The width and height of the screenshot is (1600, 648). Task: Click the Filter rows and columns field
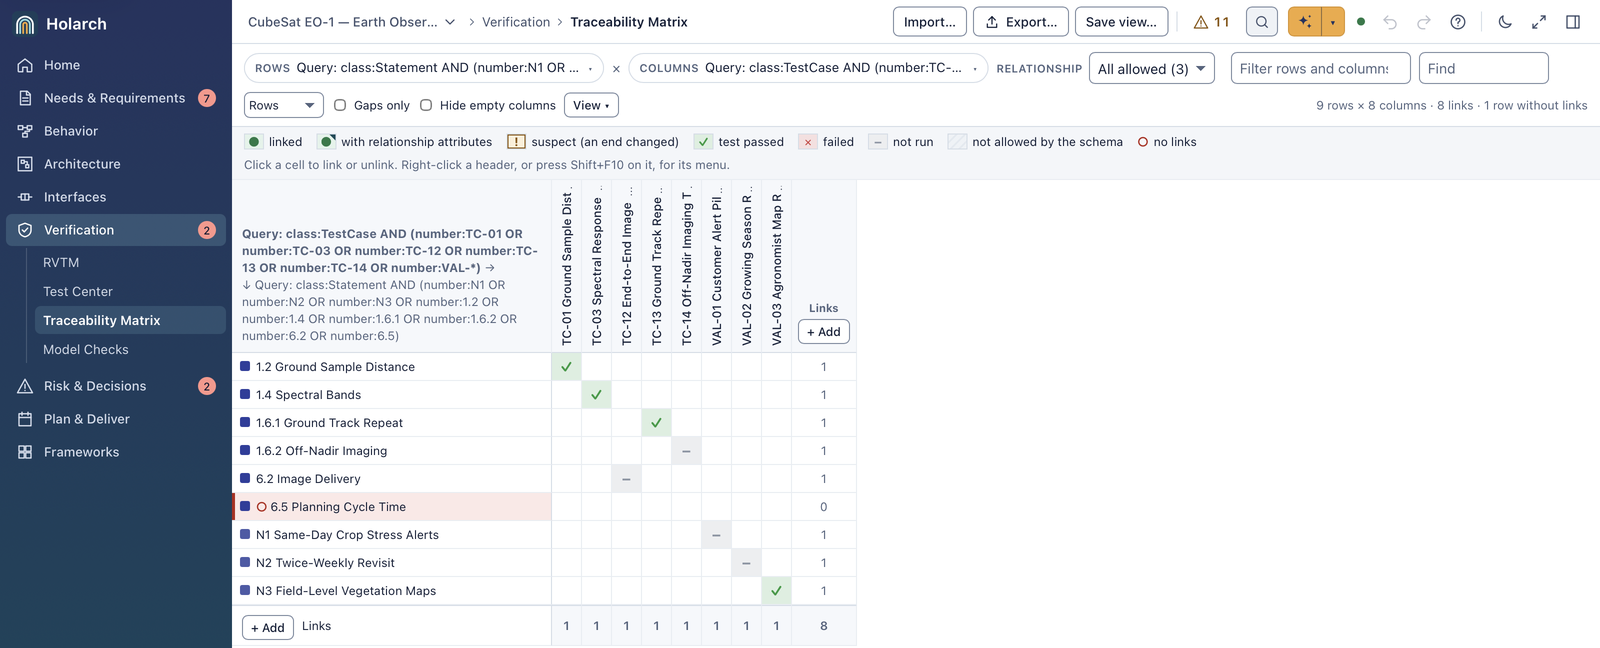point(1320,69)
